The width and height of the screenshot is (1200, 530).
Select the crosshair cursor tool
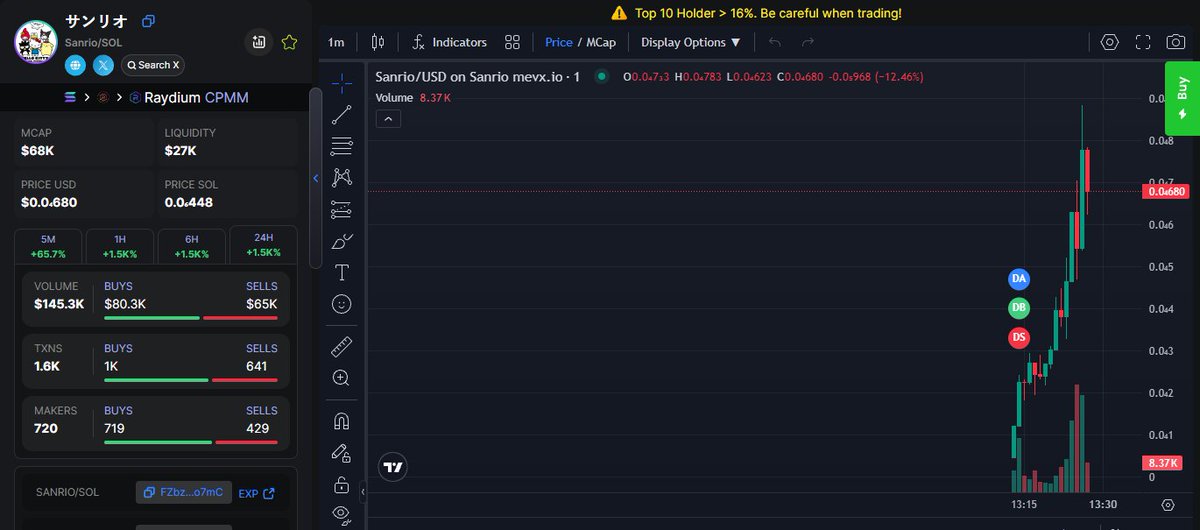tap(341, 83)
